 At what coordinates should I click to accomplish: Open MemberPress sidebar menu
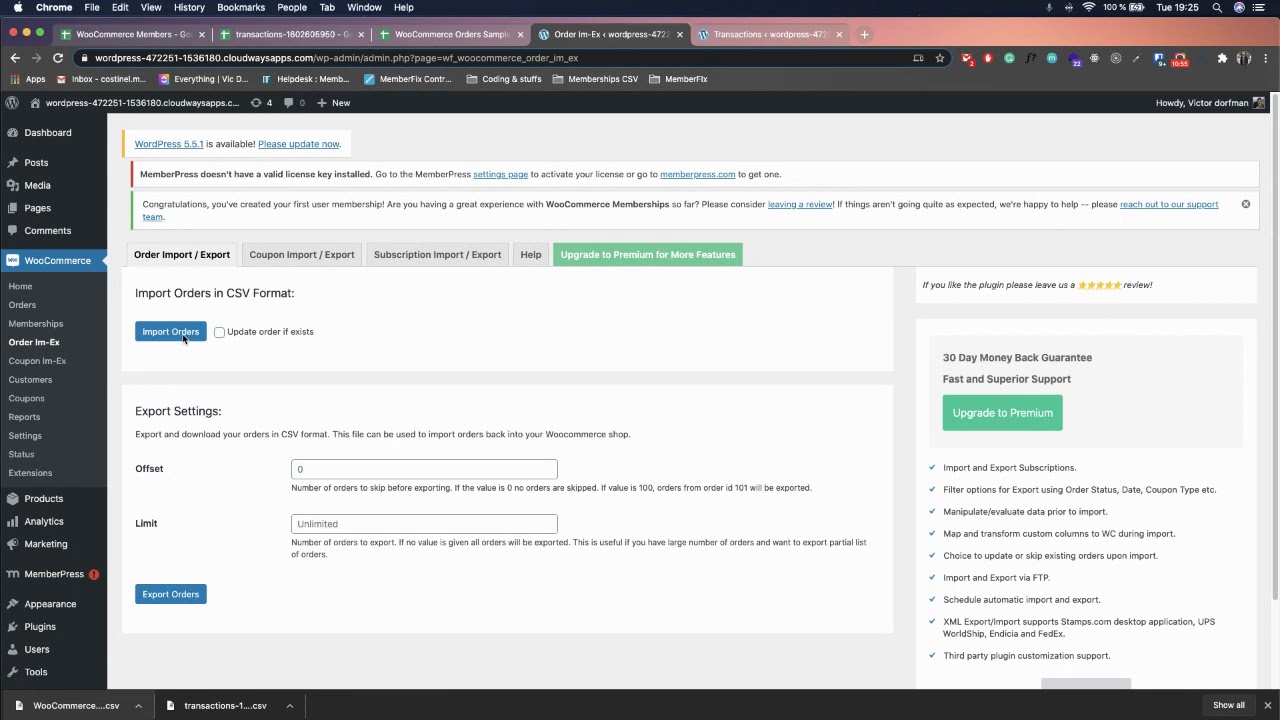click(53, 574)
